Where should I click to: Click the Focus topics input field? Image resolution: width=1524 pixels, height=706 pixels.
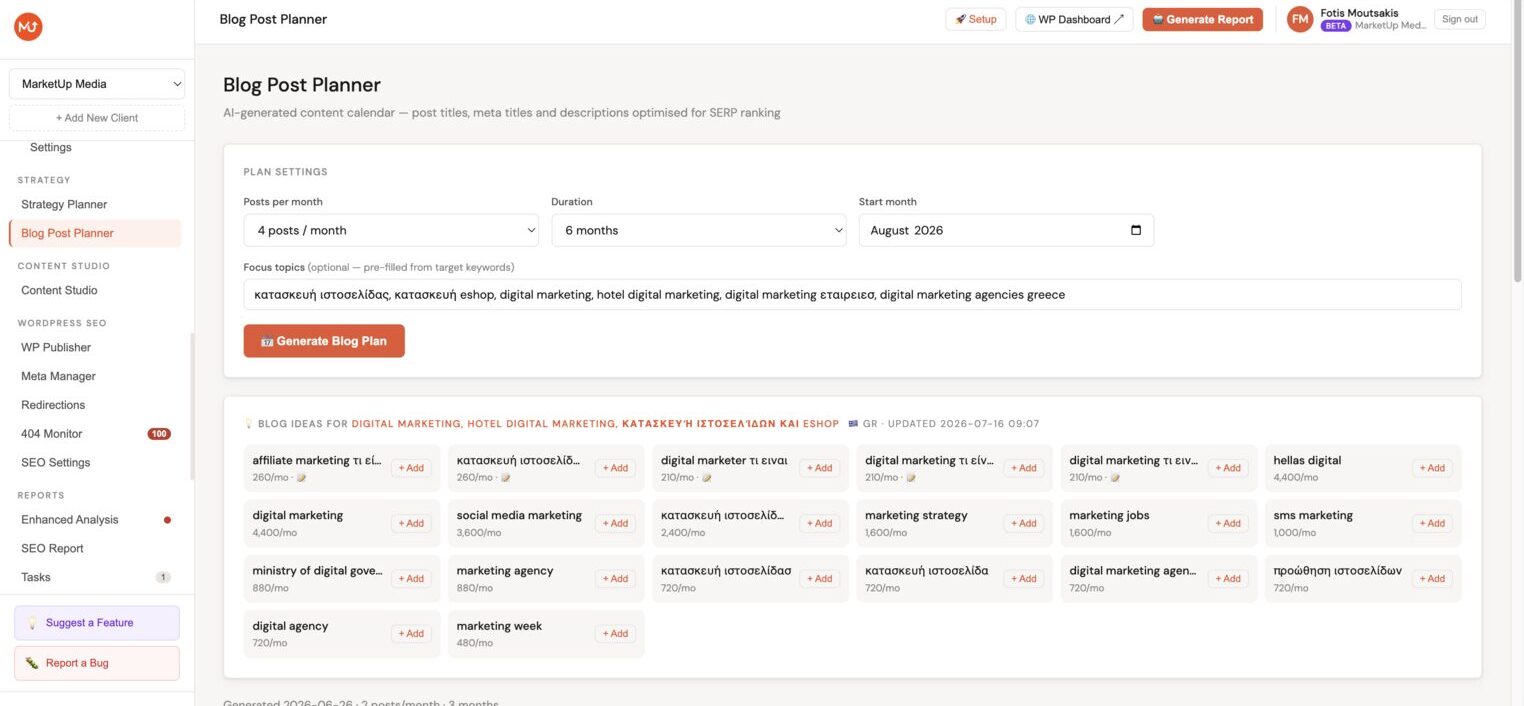click(852, 295)
